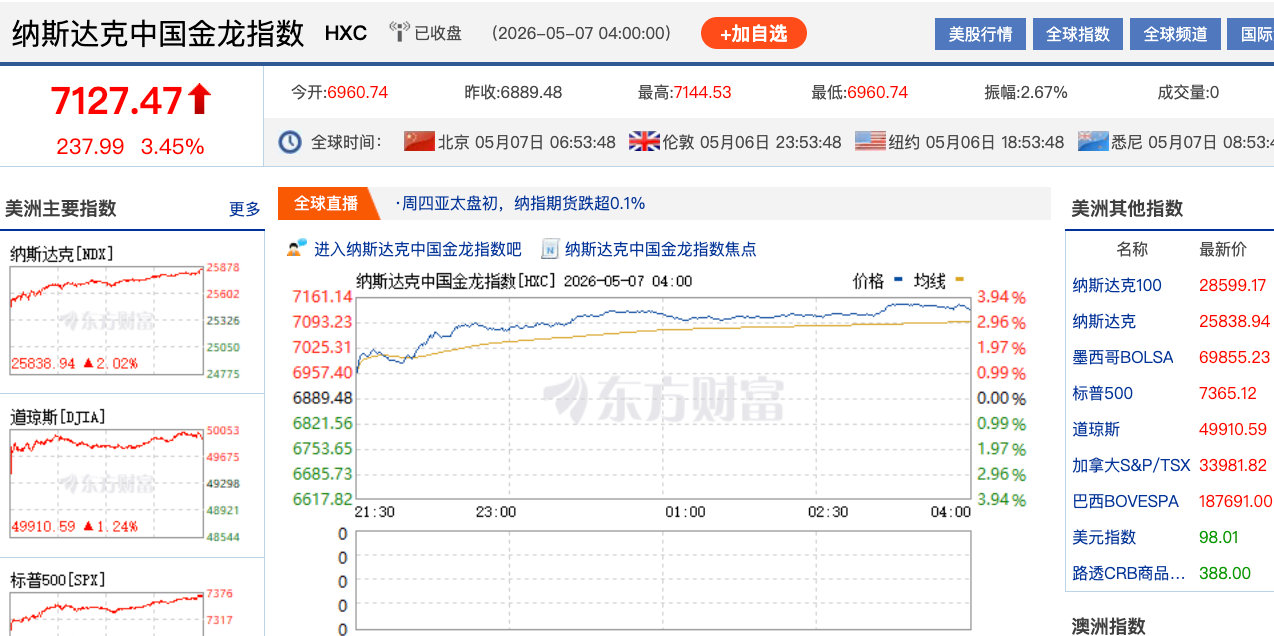Click the red up arrow beside 7127.47
The image size is (1274, 636).
click(200, 99)
